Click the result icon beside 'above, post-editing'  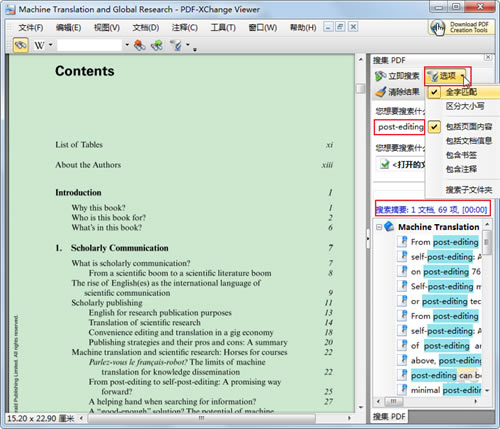coord(403,360)
